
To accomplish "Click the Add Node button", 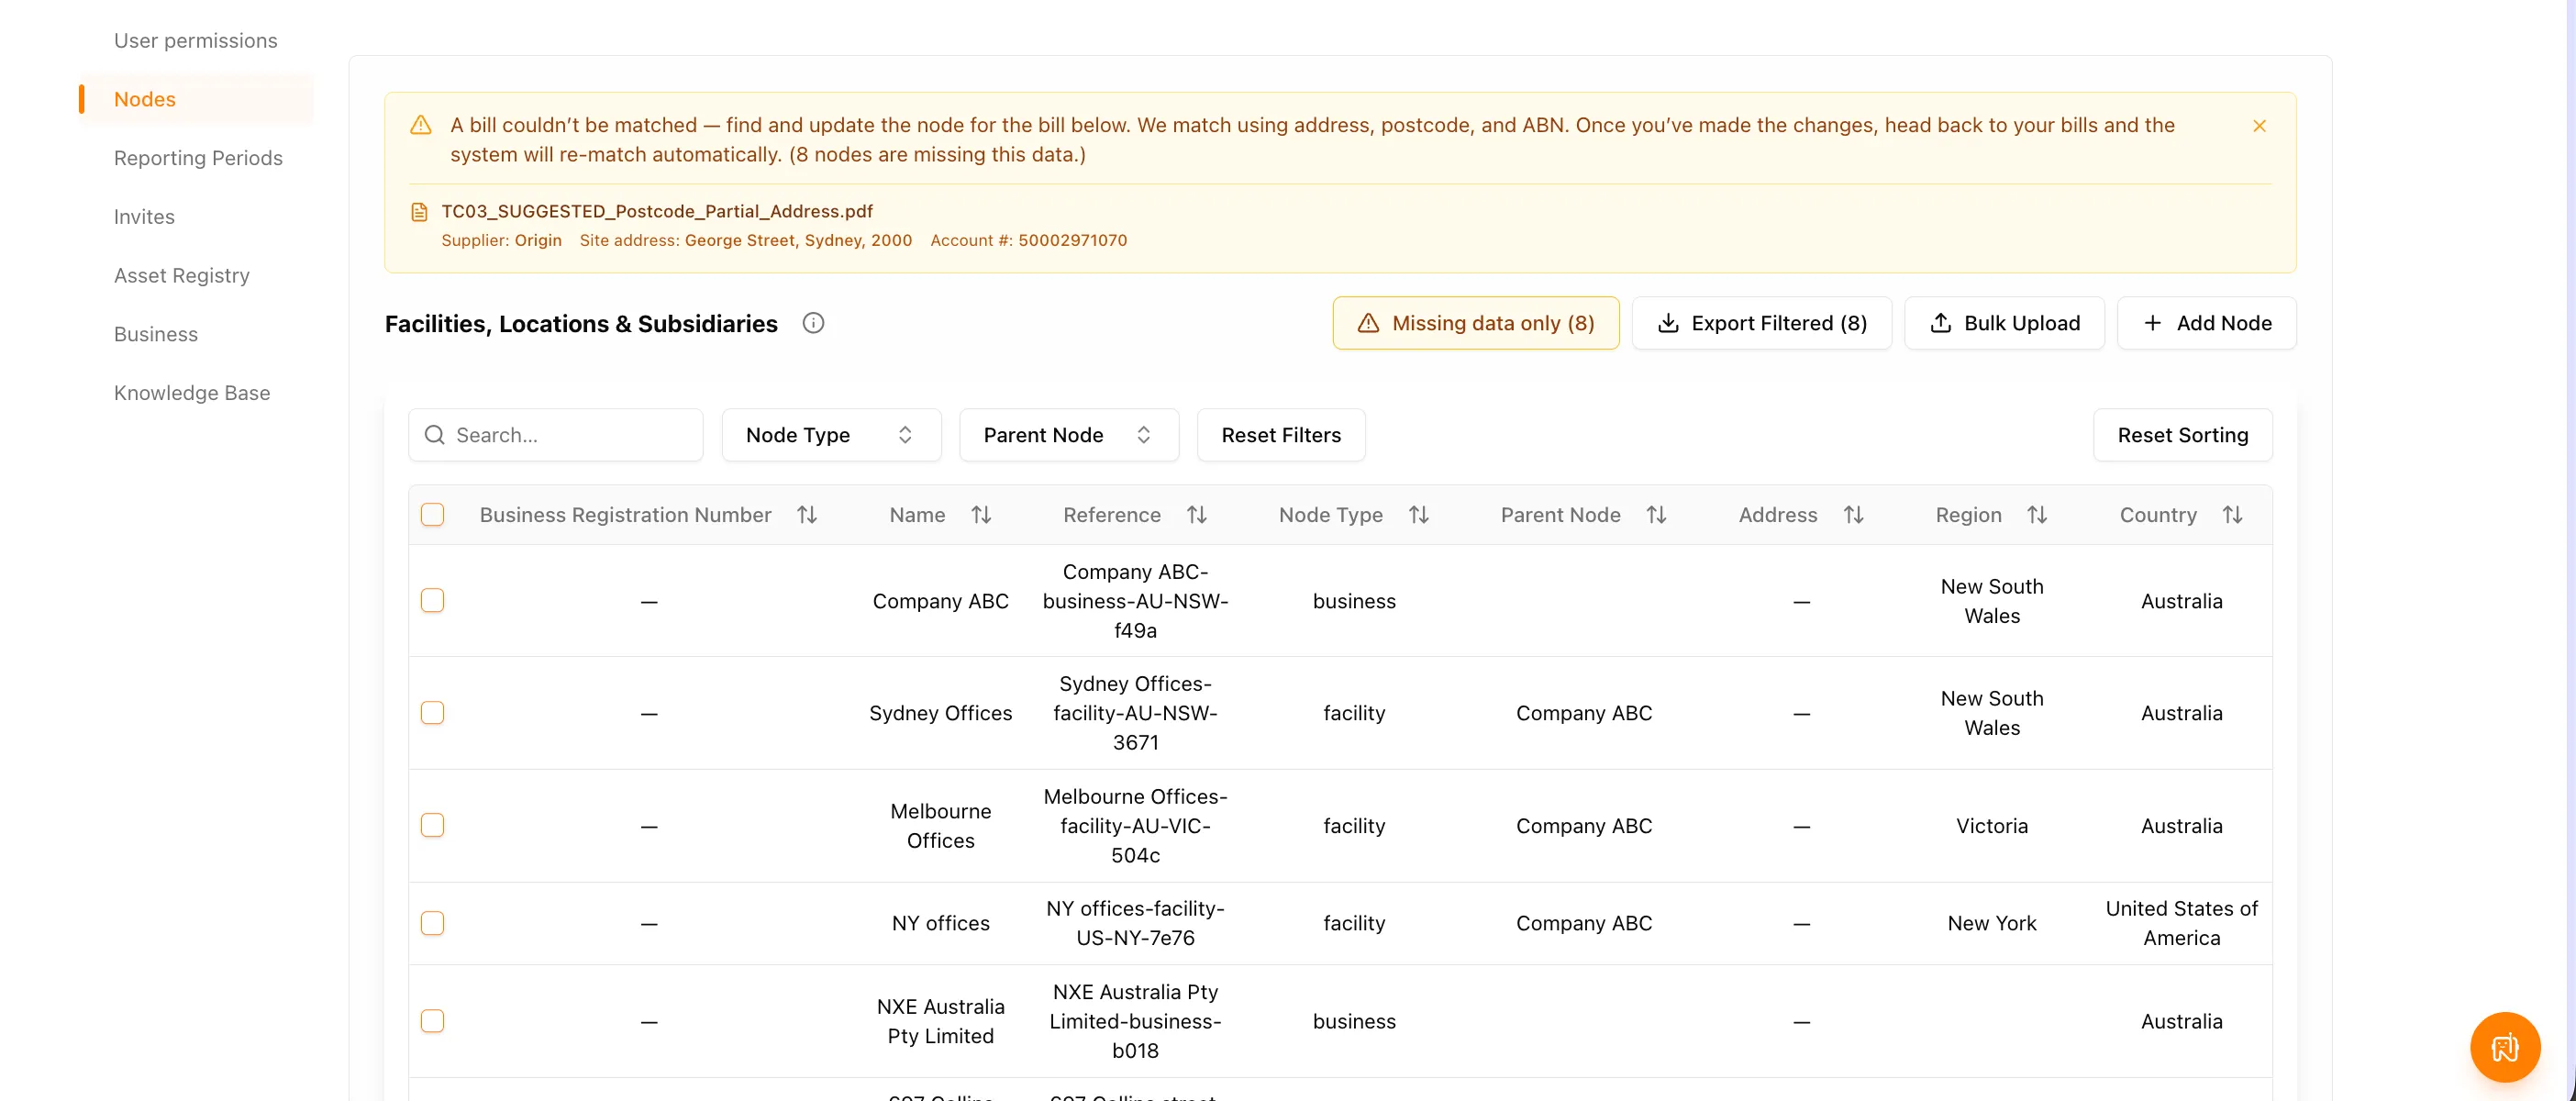I will (2206, 323).
